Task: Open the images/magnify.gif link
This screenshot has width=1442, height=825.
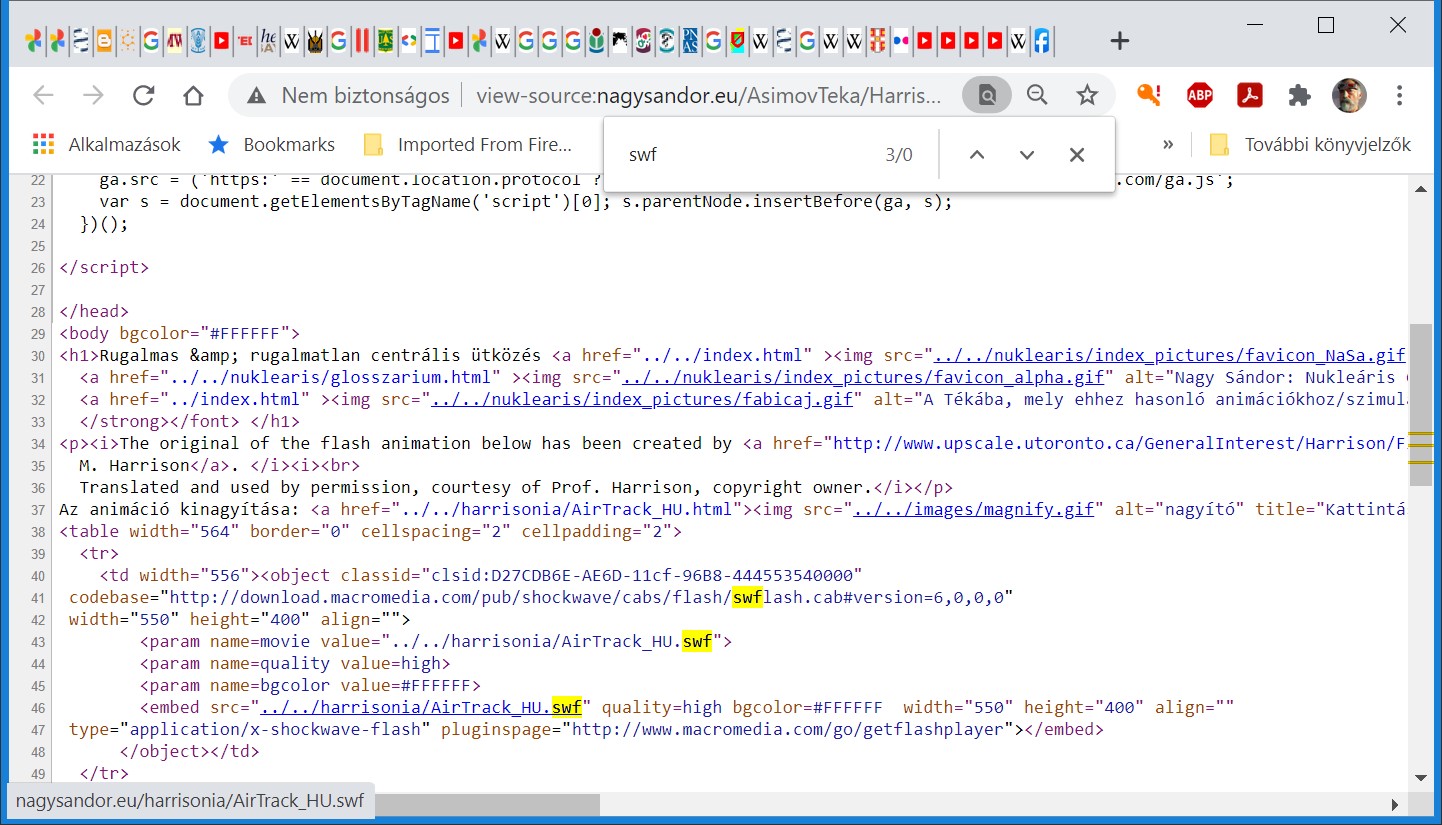Action: coord(973,509)
